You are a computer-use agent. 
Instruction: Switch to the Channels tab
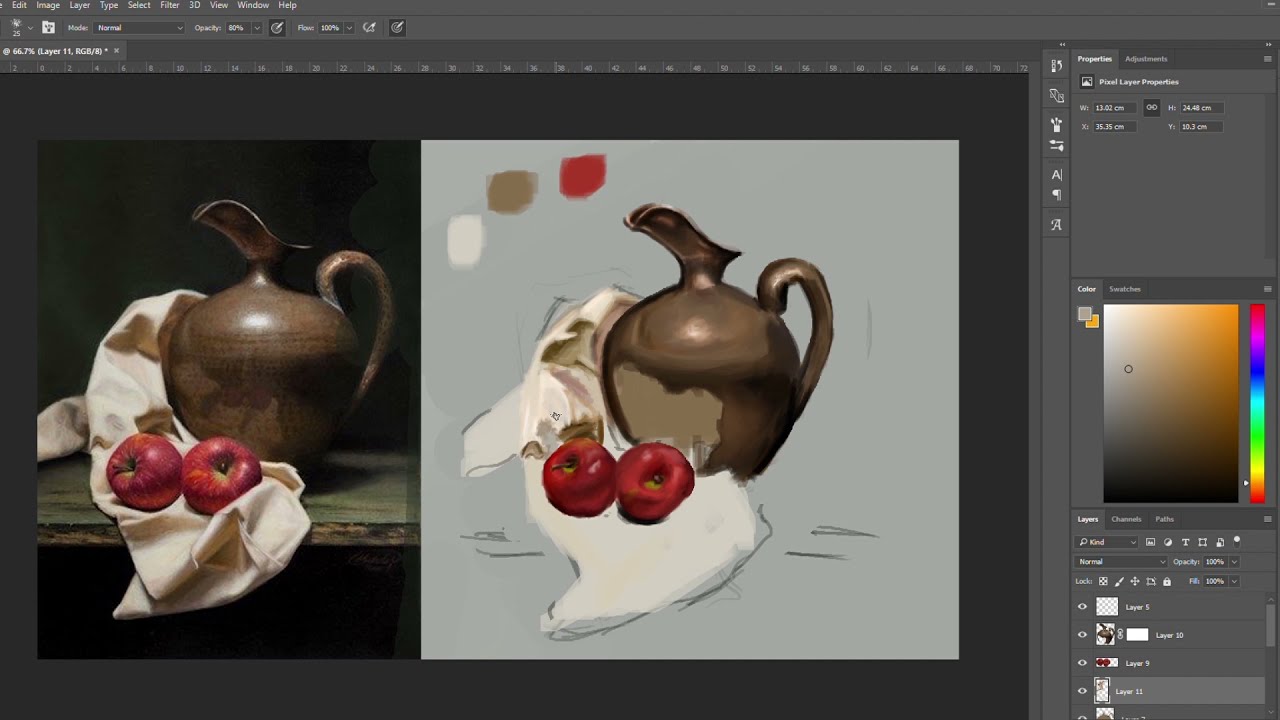(x=1126, y=519)
